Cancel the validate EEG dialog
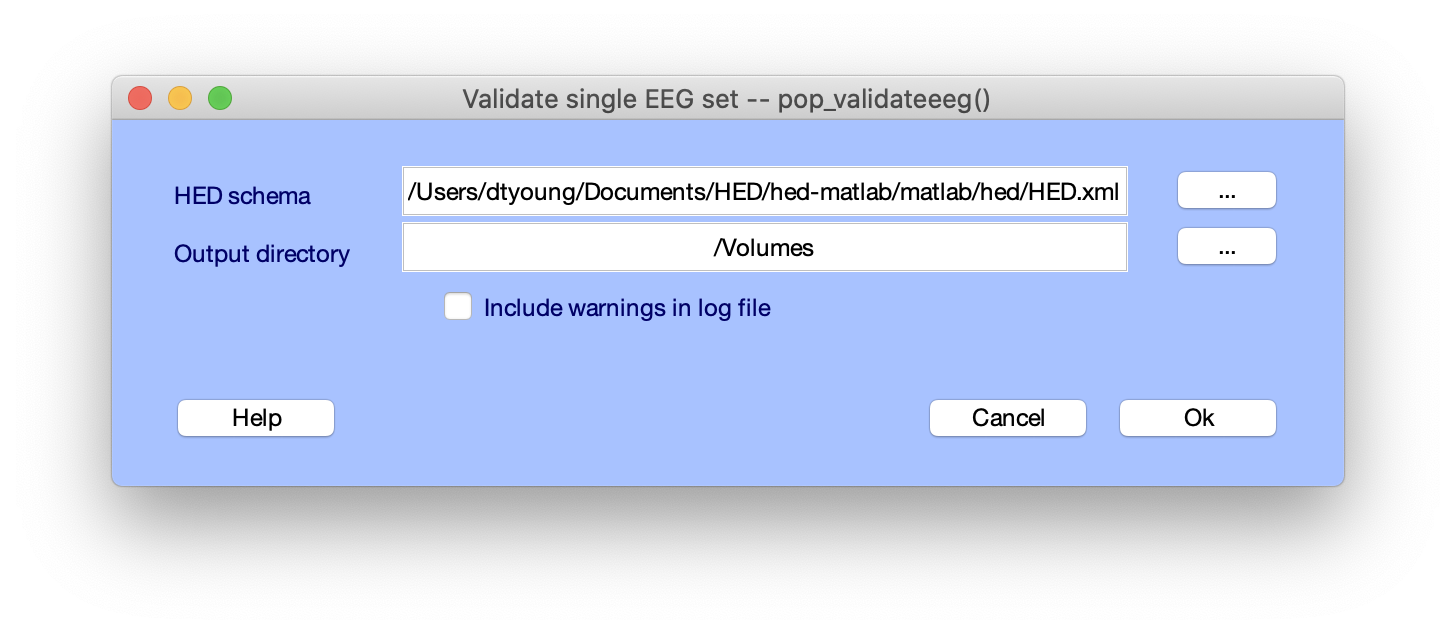The image size is (1456, 634). click(x=1008, y=418)
